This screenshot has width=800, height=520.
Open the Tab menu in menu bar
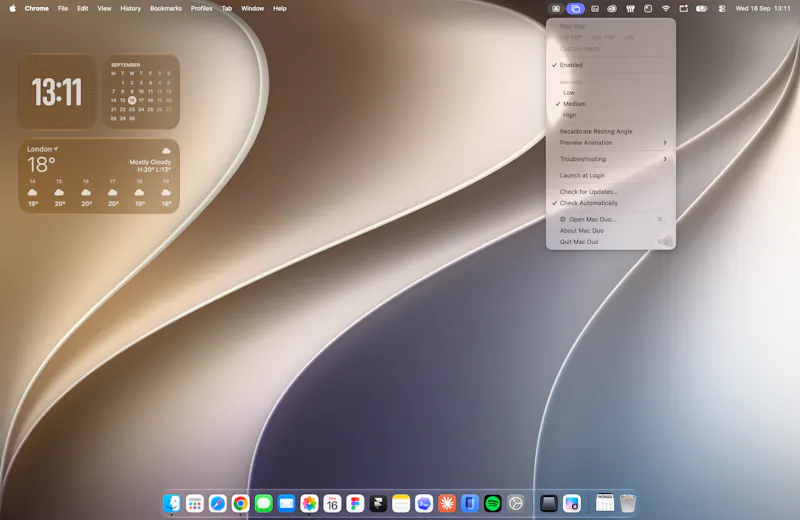tap(227, 8)
